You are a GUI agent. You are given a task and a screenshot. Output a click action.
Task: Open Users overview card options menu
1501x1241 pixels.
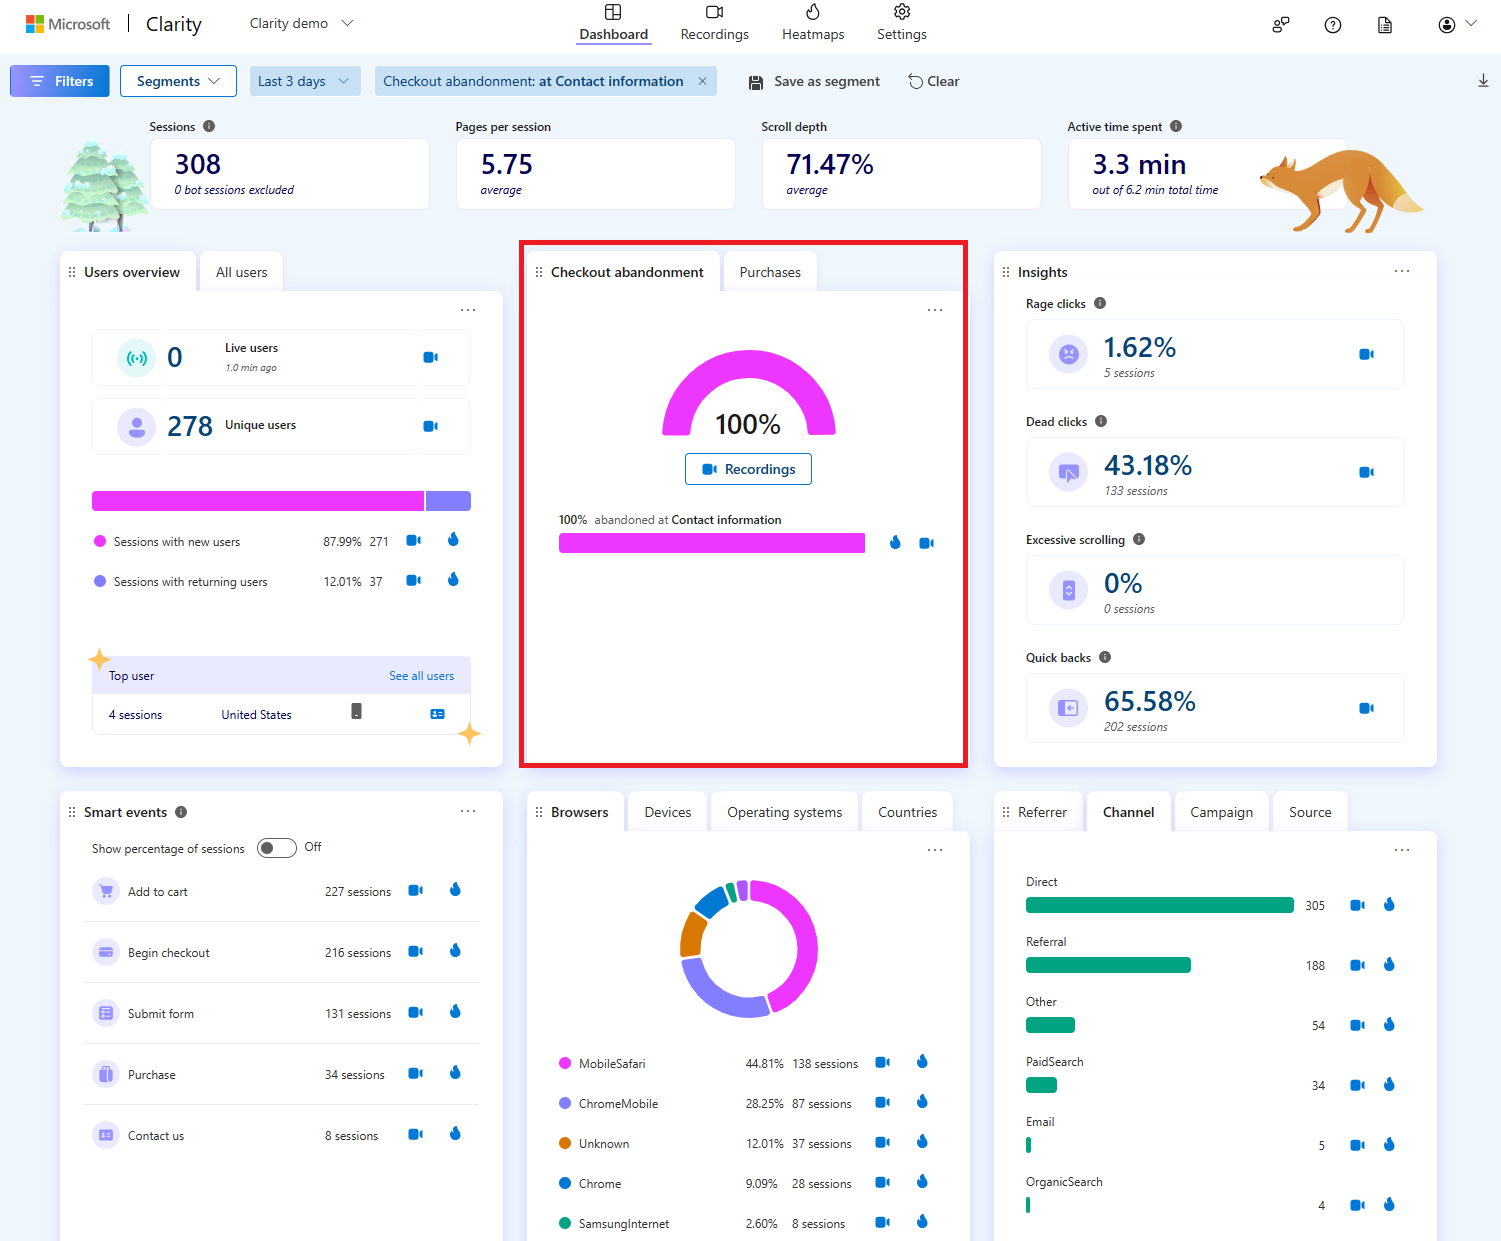point(468,310)
